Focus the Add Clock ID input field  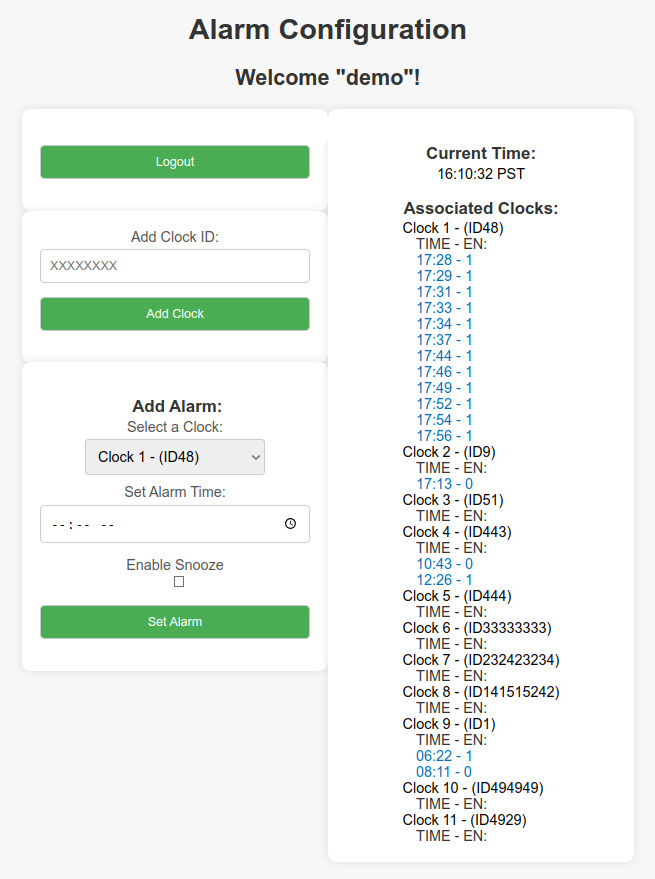(x=175, y=266)
